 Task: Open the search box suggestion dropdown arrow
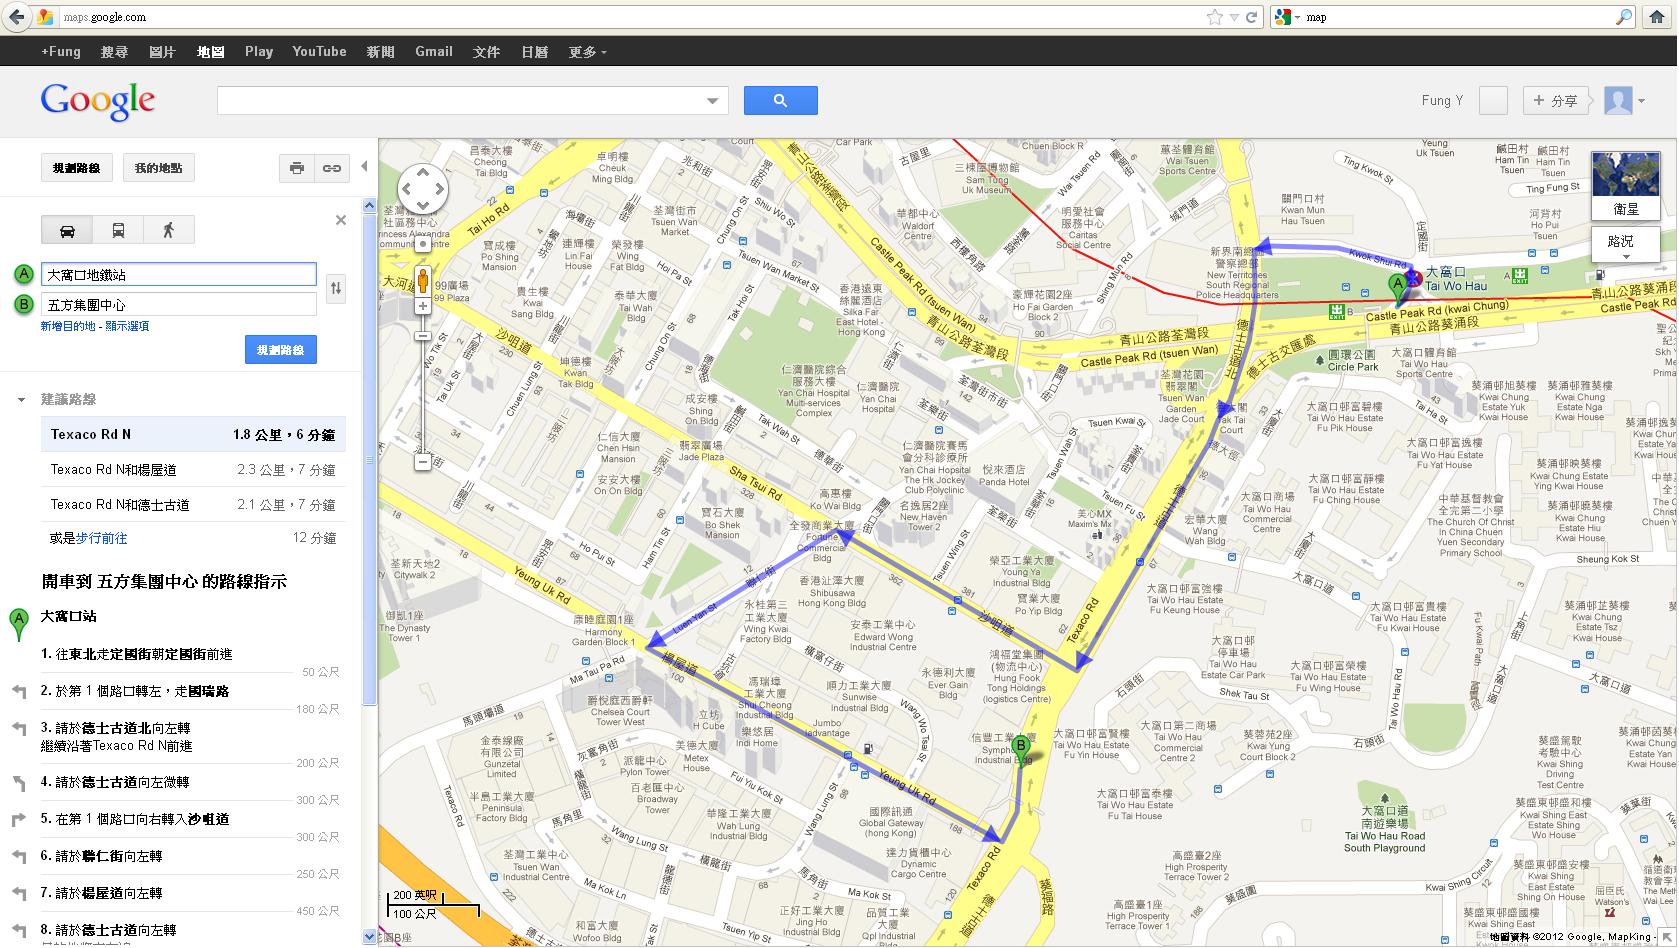pyautogui.click(x=713, y=100)
